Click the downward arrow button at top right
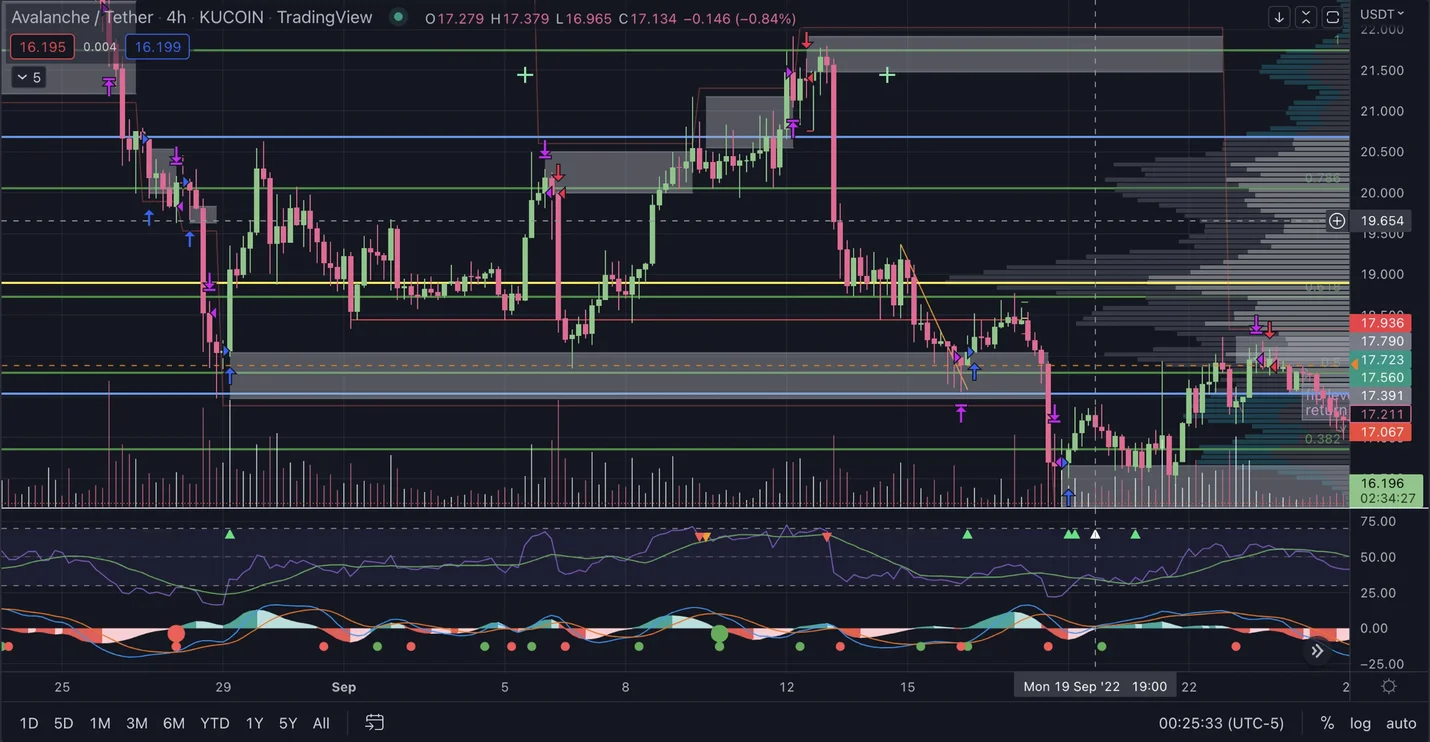1430x742 pixels. 1279,17
